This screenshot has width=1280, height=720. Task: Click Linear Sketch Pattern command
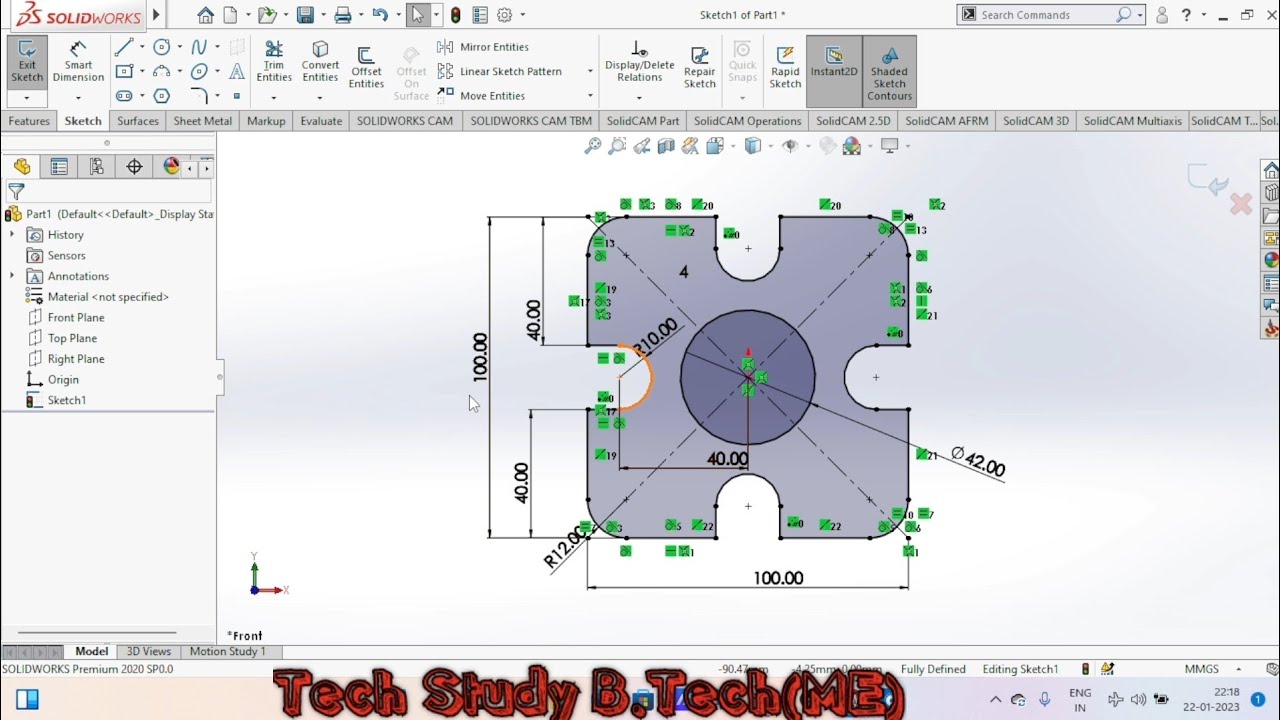tap(500, 71)
